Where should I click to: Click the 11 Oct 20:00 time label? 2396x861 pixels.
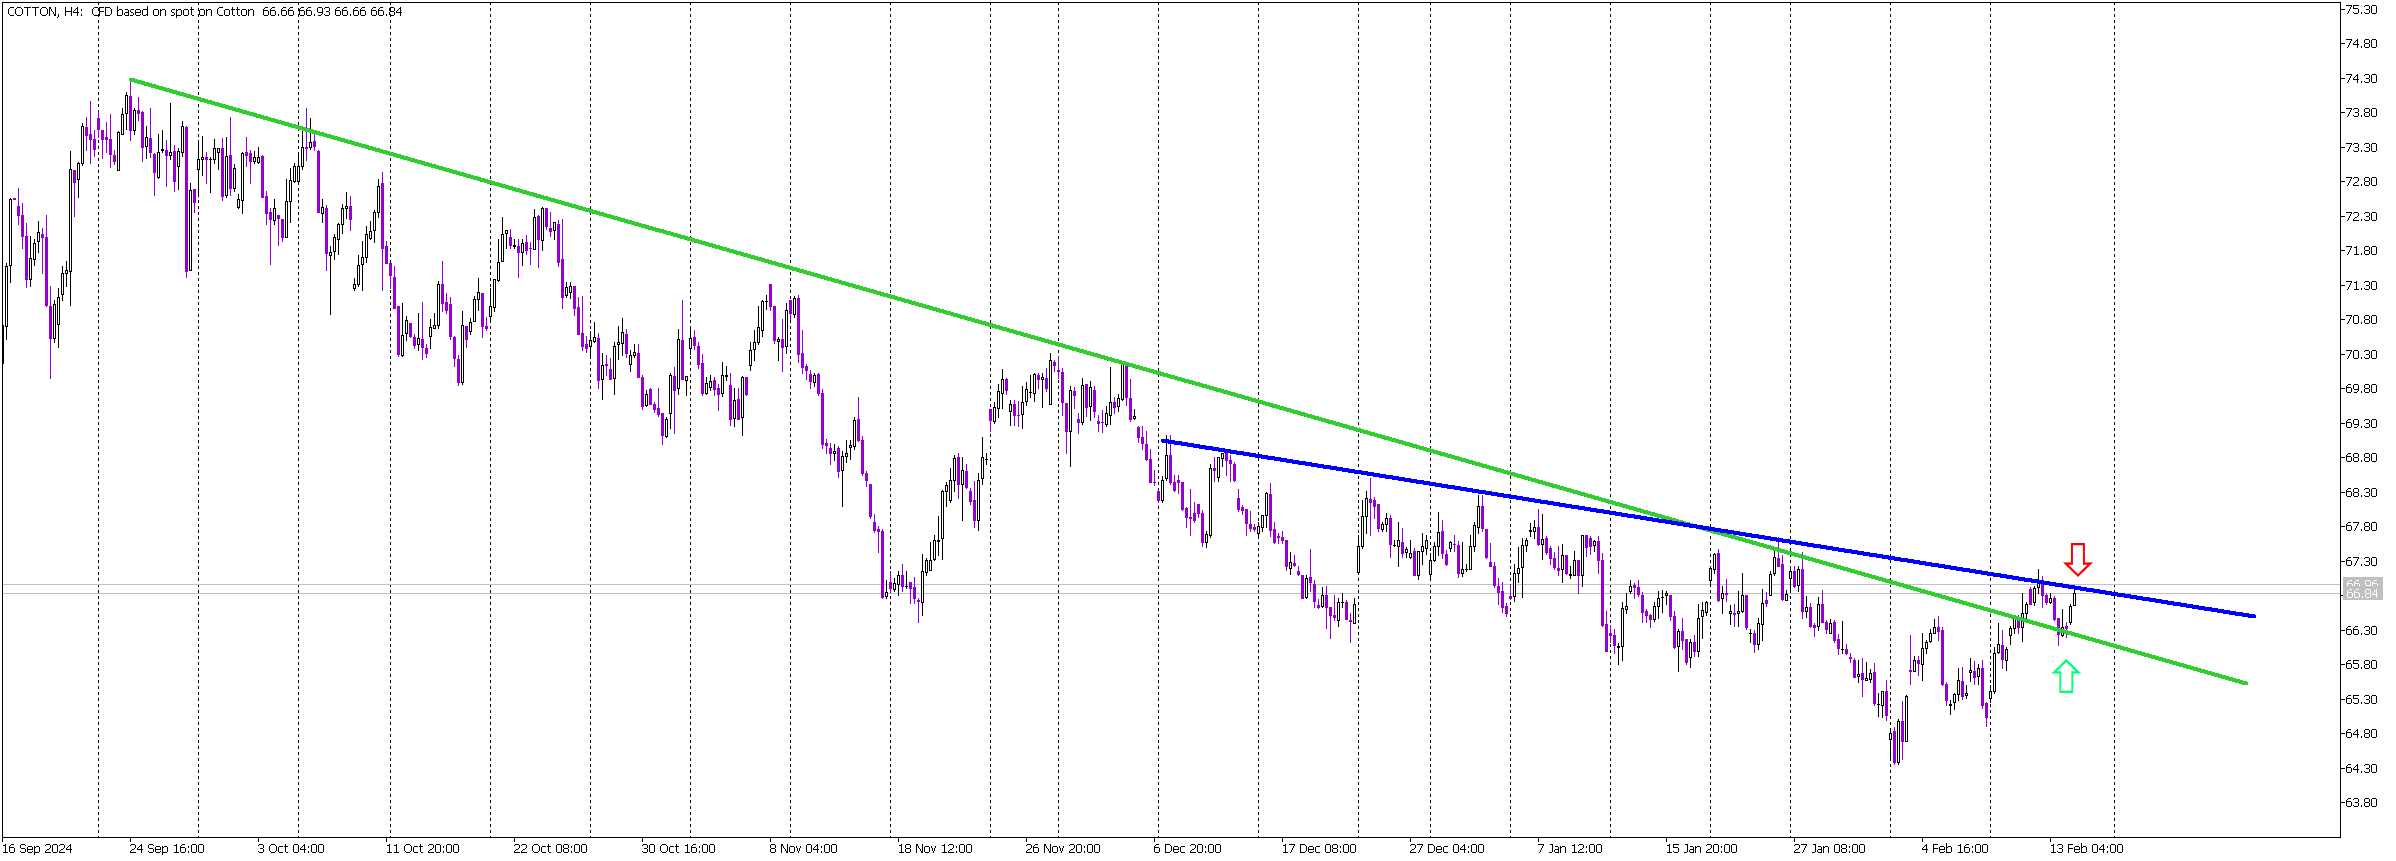coord(423,849)
